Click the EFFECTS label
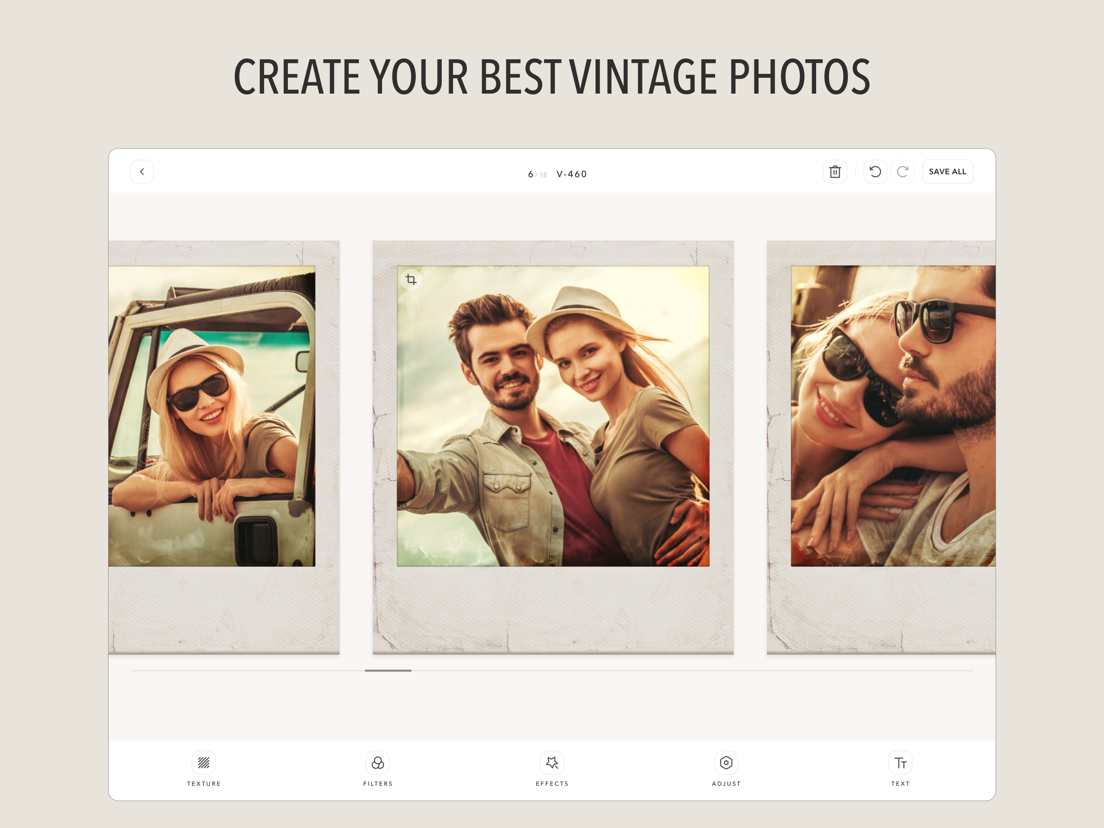Viewport: 1104px width, 828px height. click(552, 783)
